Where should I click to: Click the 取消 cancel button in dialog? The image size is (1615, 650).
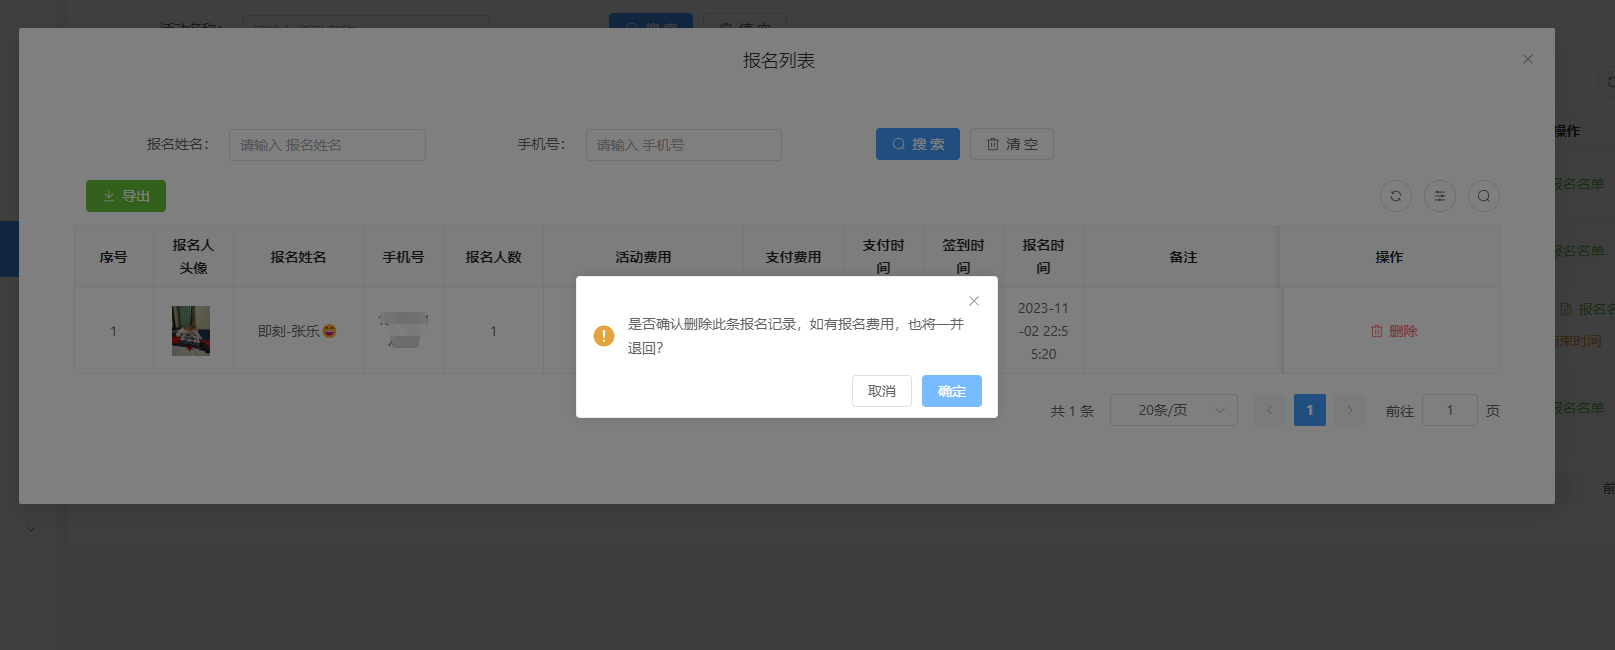point(881,391)
